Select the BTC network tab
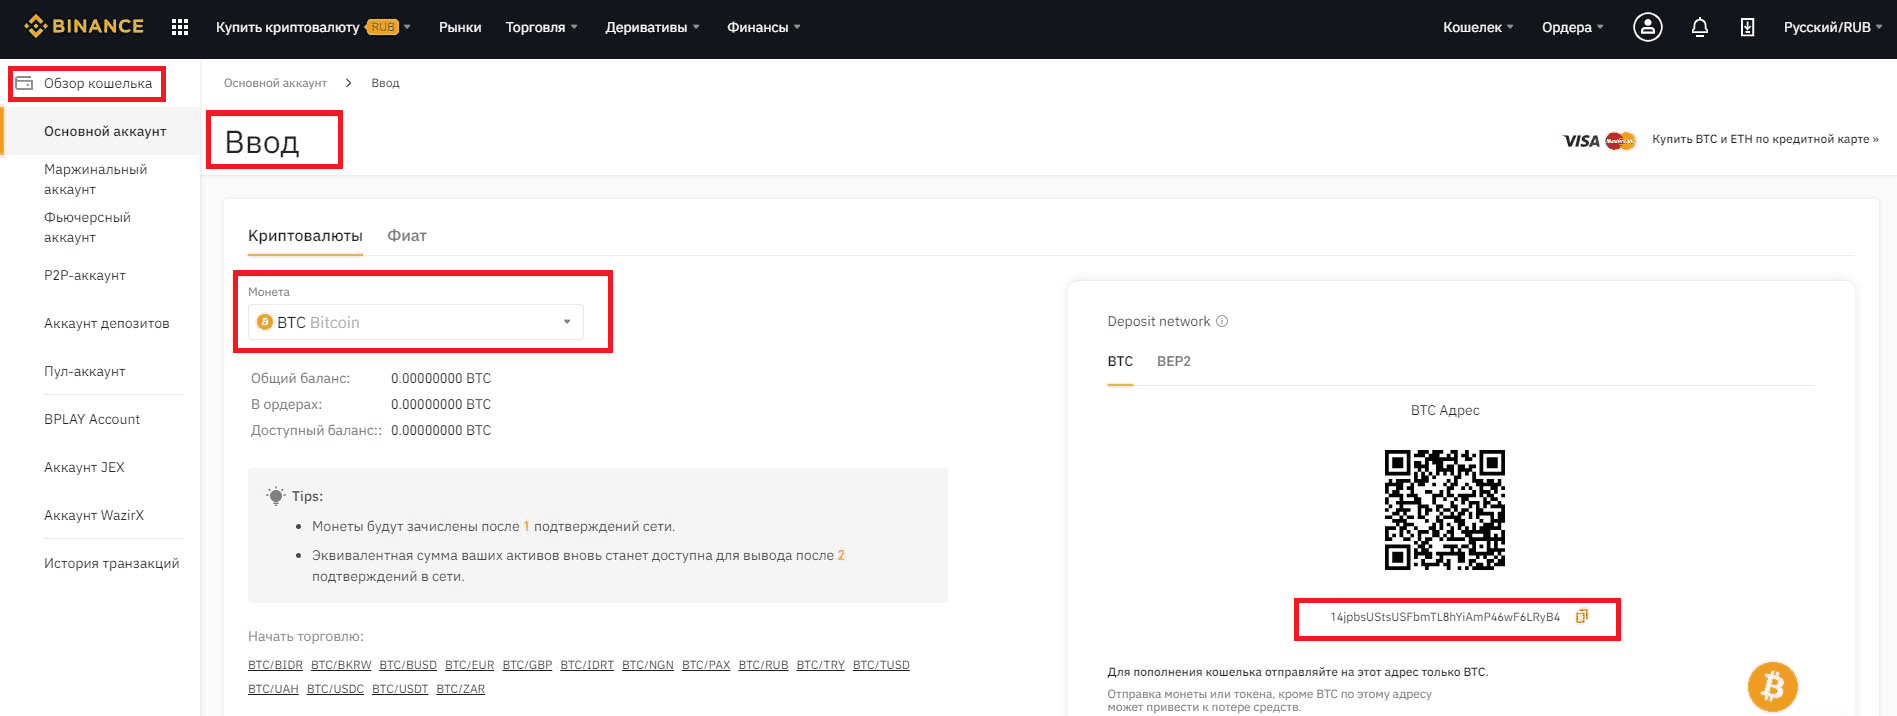Viewport: 1897px width, 716px height. (x=1120, y=361)
